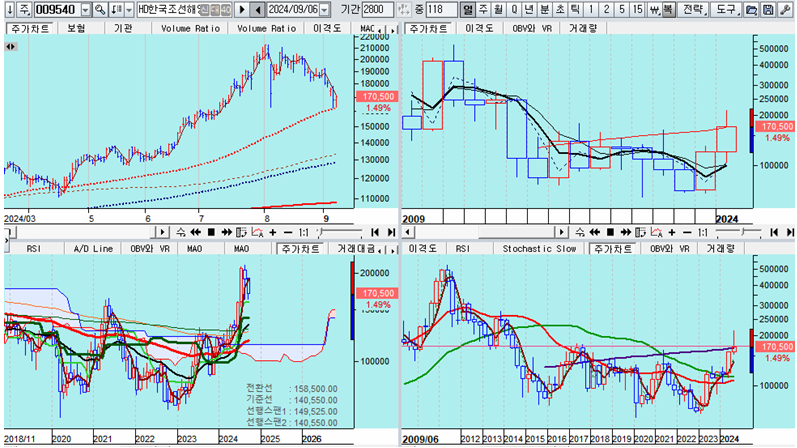Click the ₩ currency icon in the toolbar
The height and width of the screenshot is (448, 797).
click(x=655, y=9)
